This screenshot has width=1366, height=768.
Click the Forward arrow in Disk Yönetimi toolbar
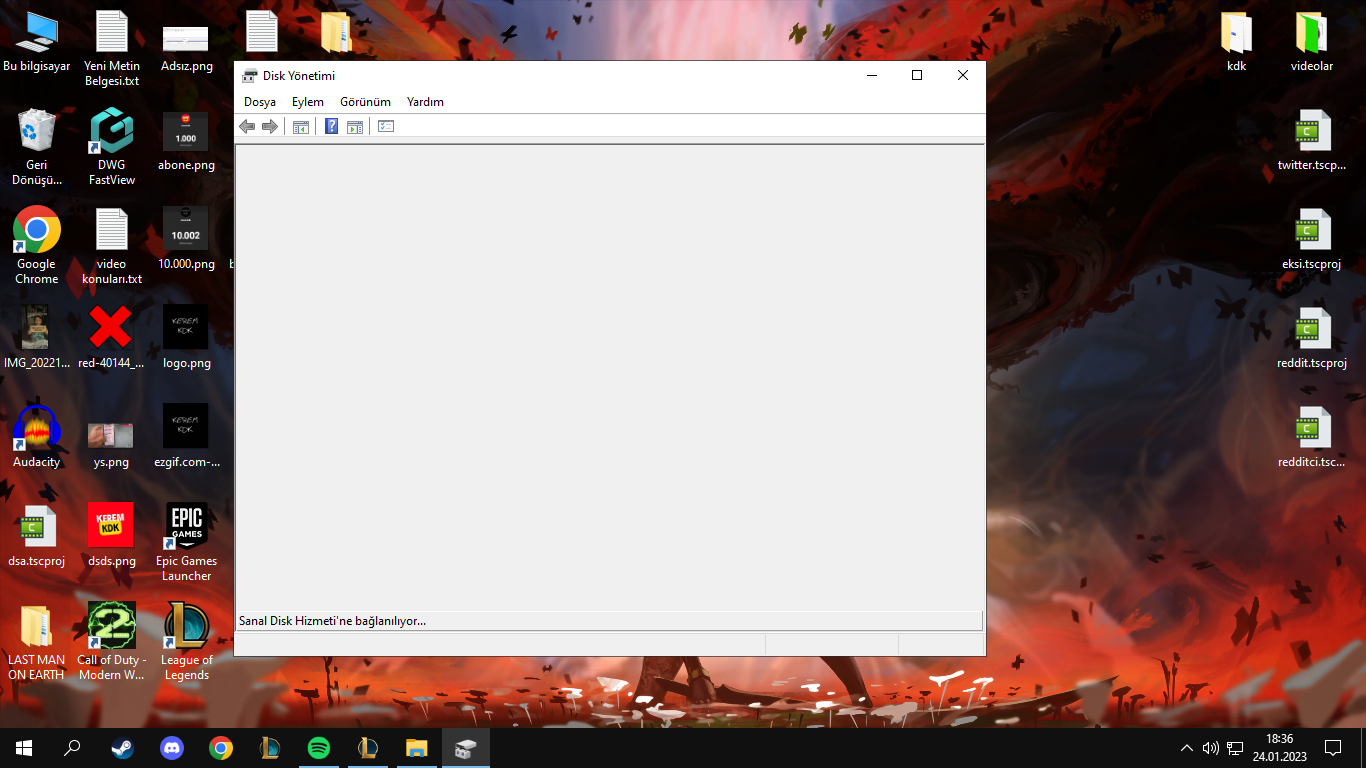click(269, 126)
